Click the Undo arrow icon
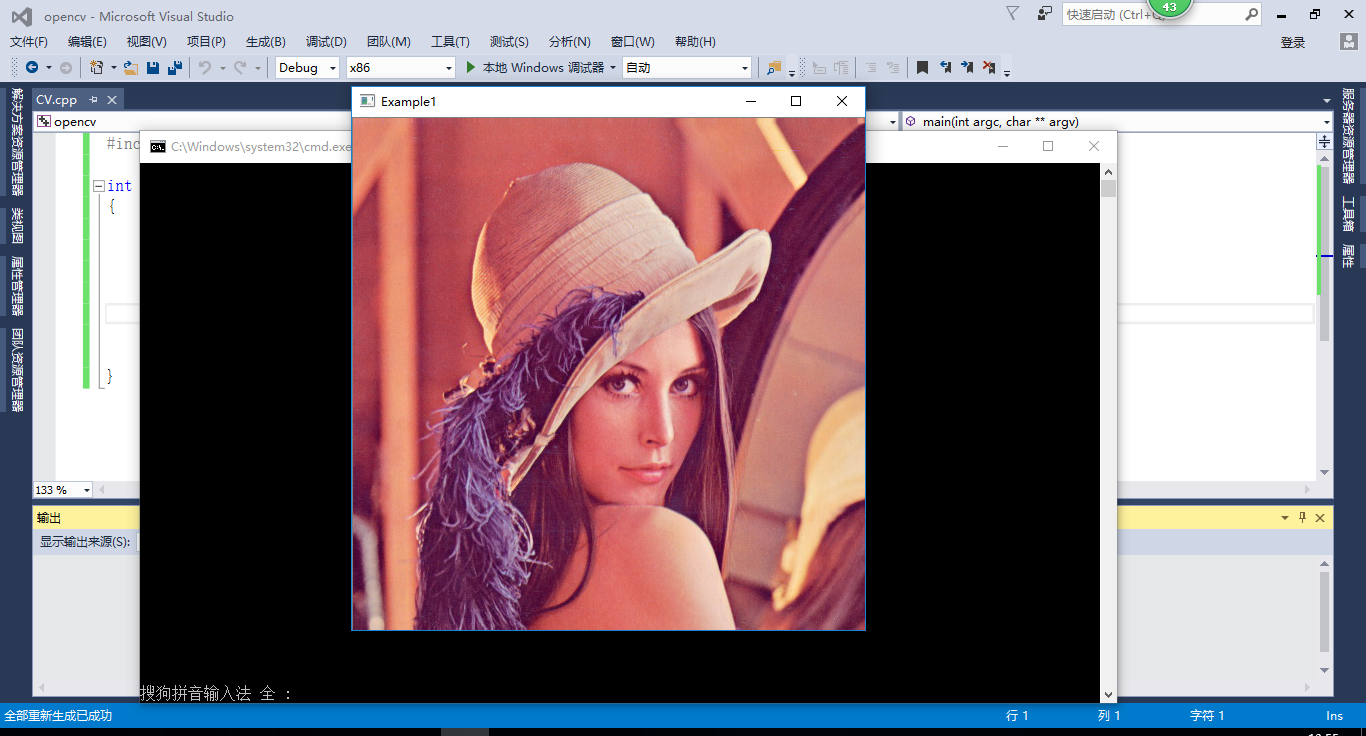1366x736 pixels. pyautogui.click(x=204, y=67)
